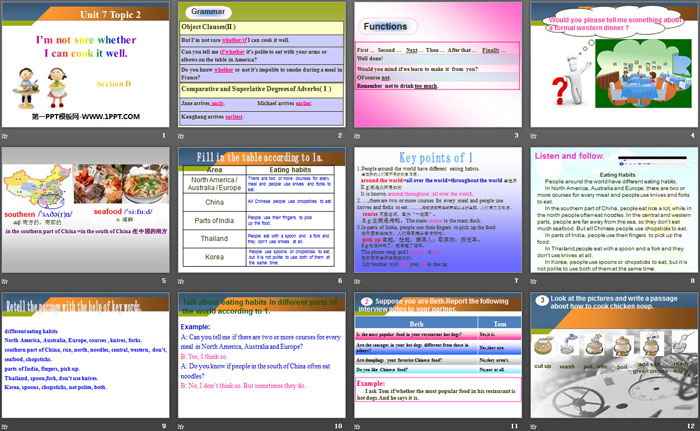This screenshot has width=700, height=431.
Task: Click the red question mark on slide 4
Action: (x=560, y=91)
